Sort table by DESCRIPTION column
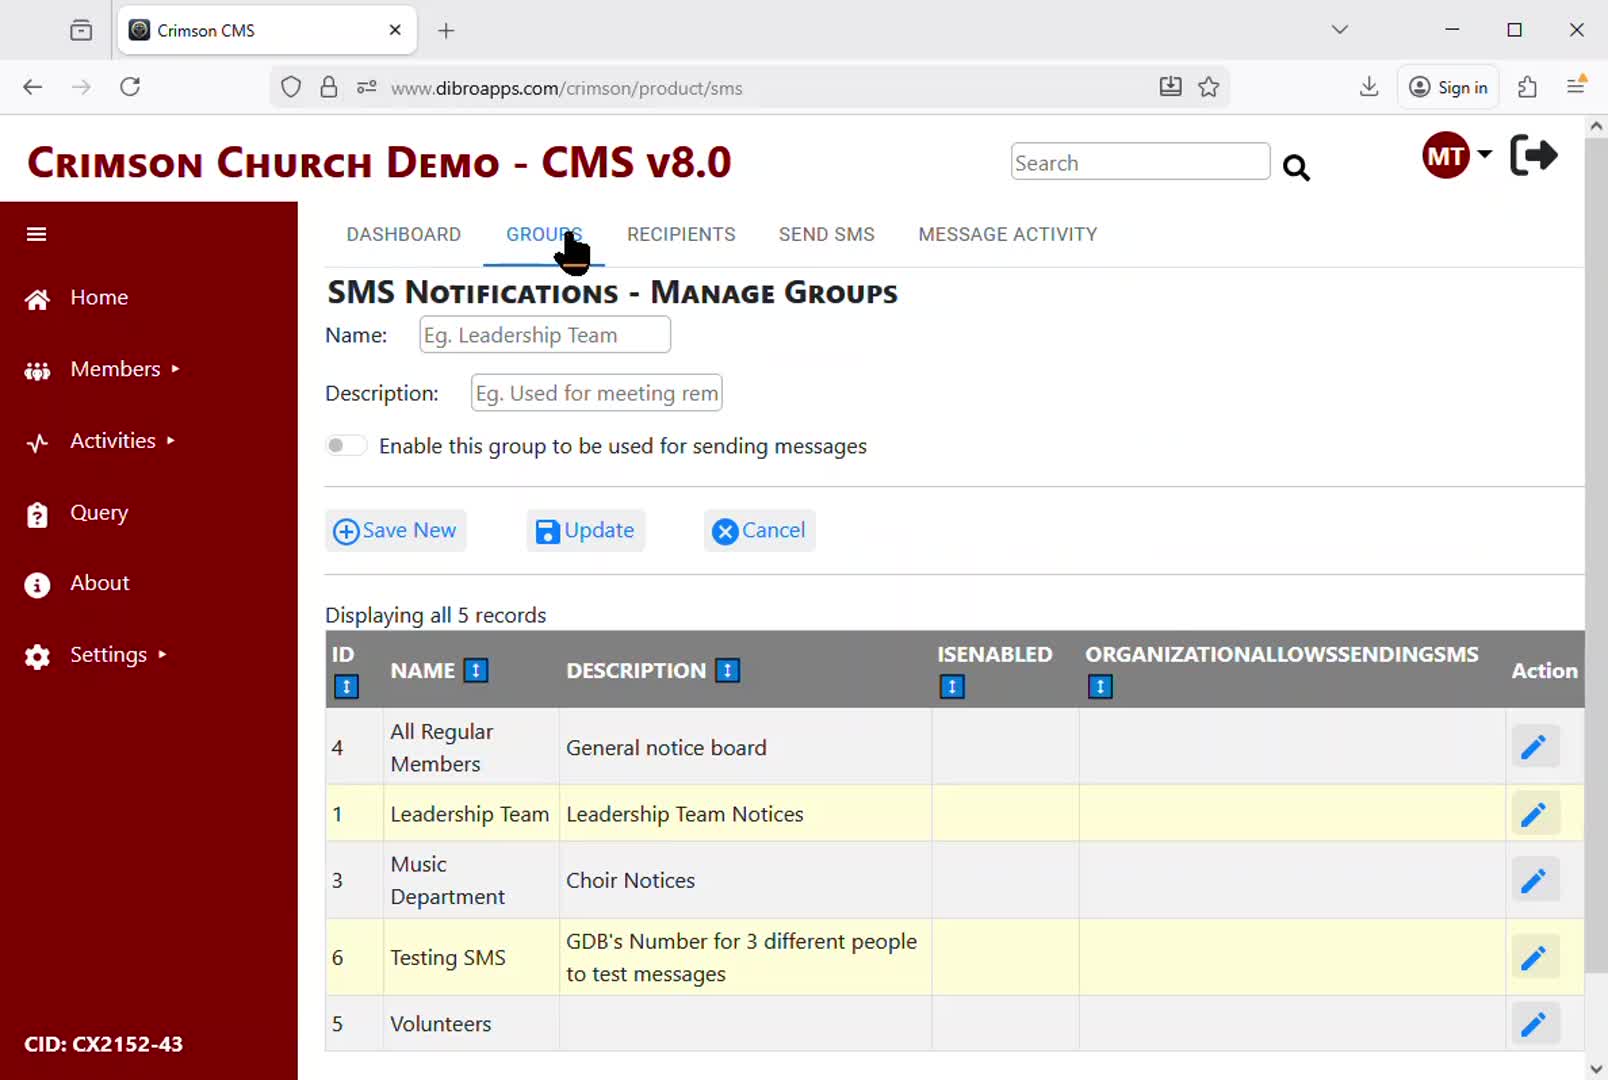This screenshot has height=1080, width=1608. (728, 671)
